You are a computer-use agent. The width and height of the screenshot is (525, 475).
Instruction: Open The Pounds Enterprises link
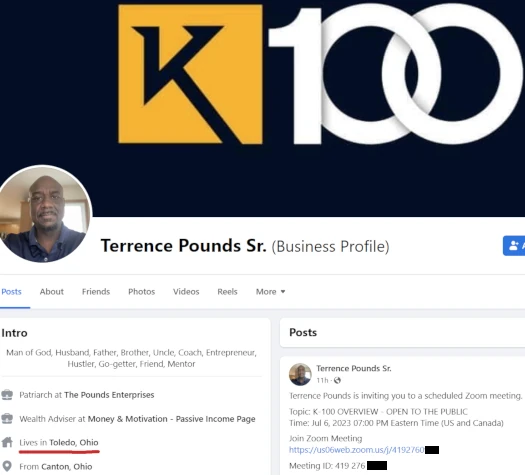pos(109,395)
